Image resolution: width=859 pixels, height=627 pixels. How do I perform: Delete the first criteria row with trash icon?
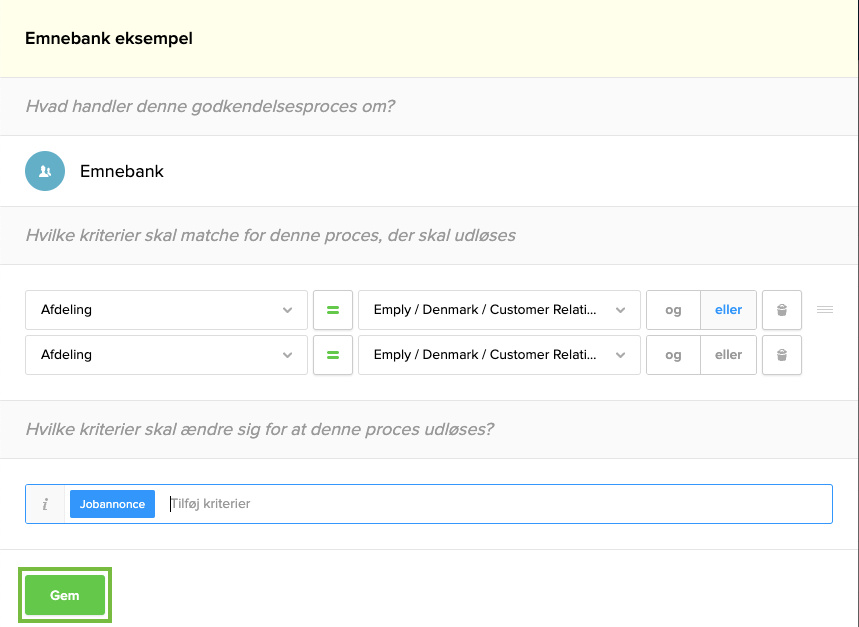point(782,310)
